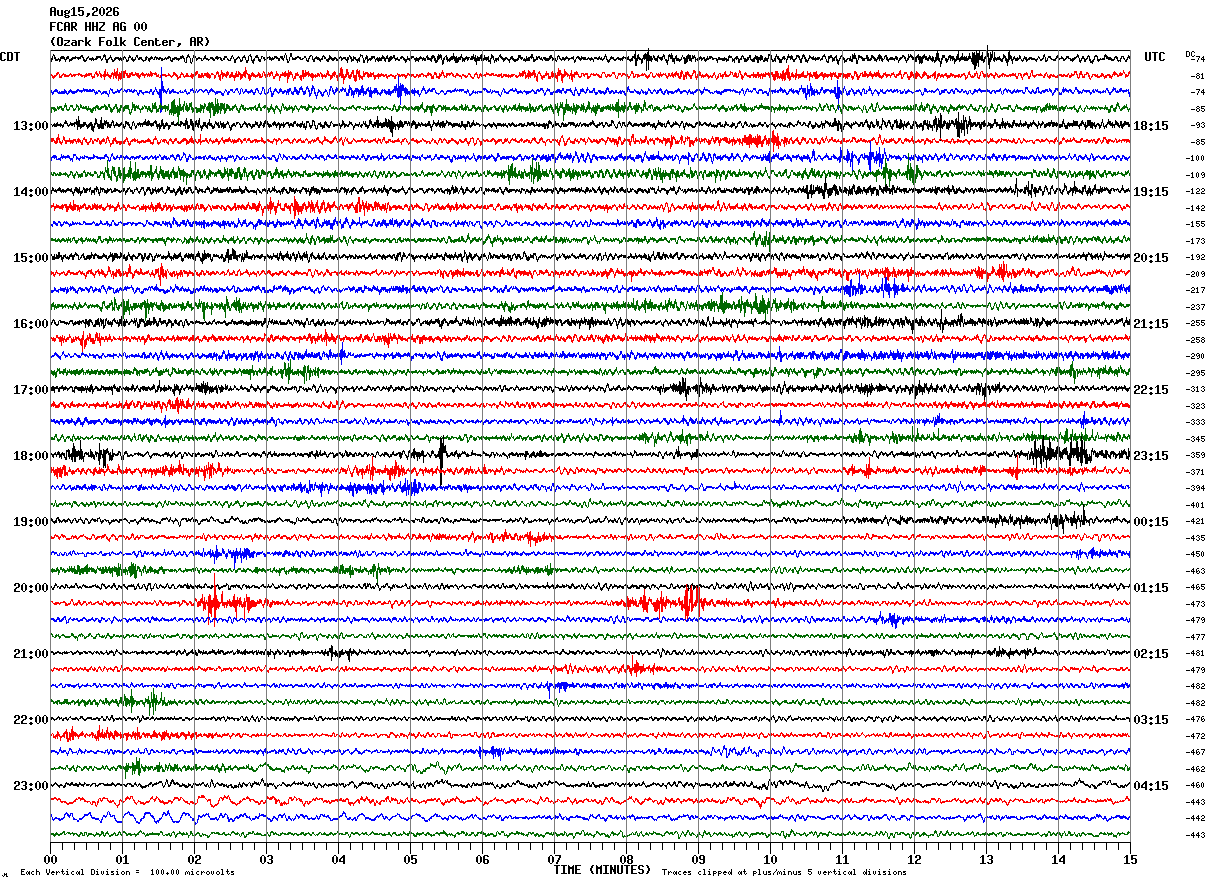Click the CDT timezone header
1210x886 pixels.
[x=10, y=57]
